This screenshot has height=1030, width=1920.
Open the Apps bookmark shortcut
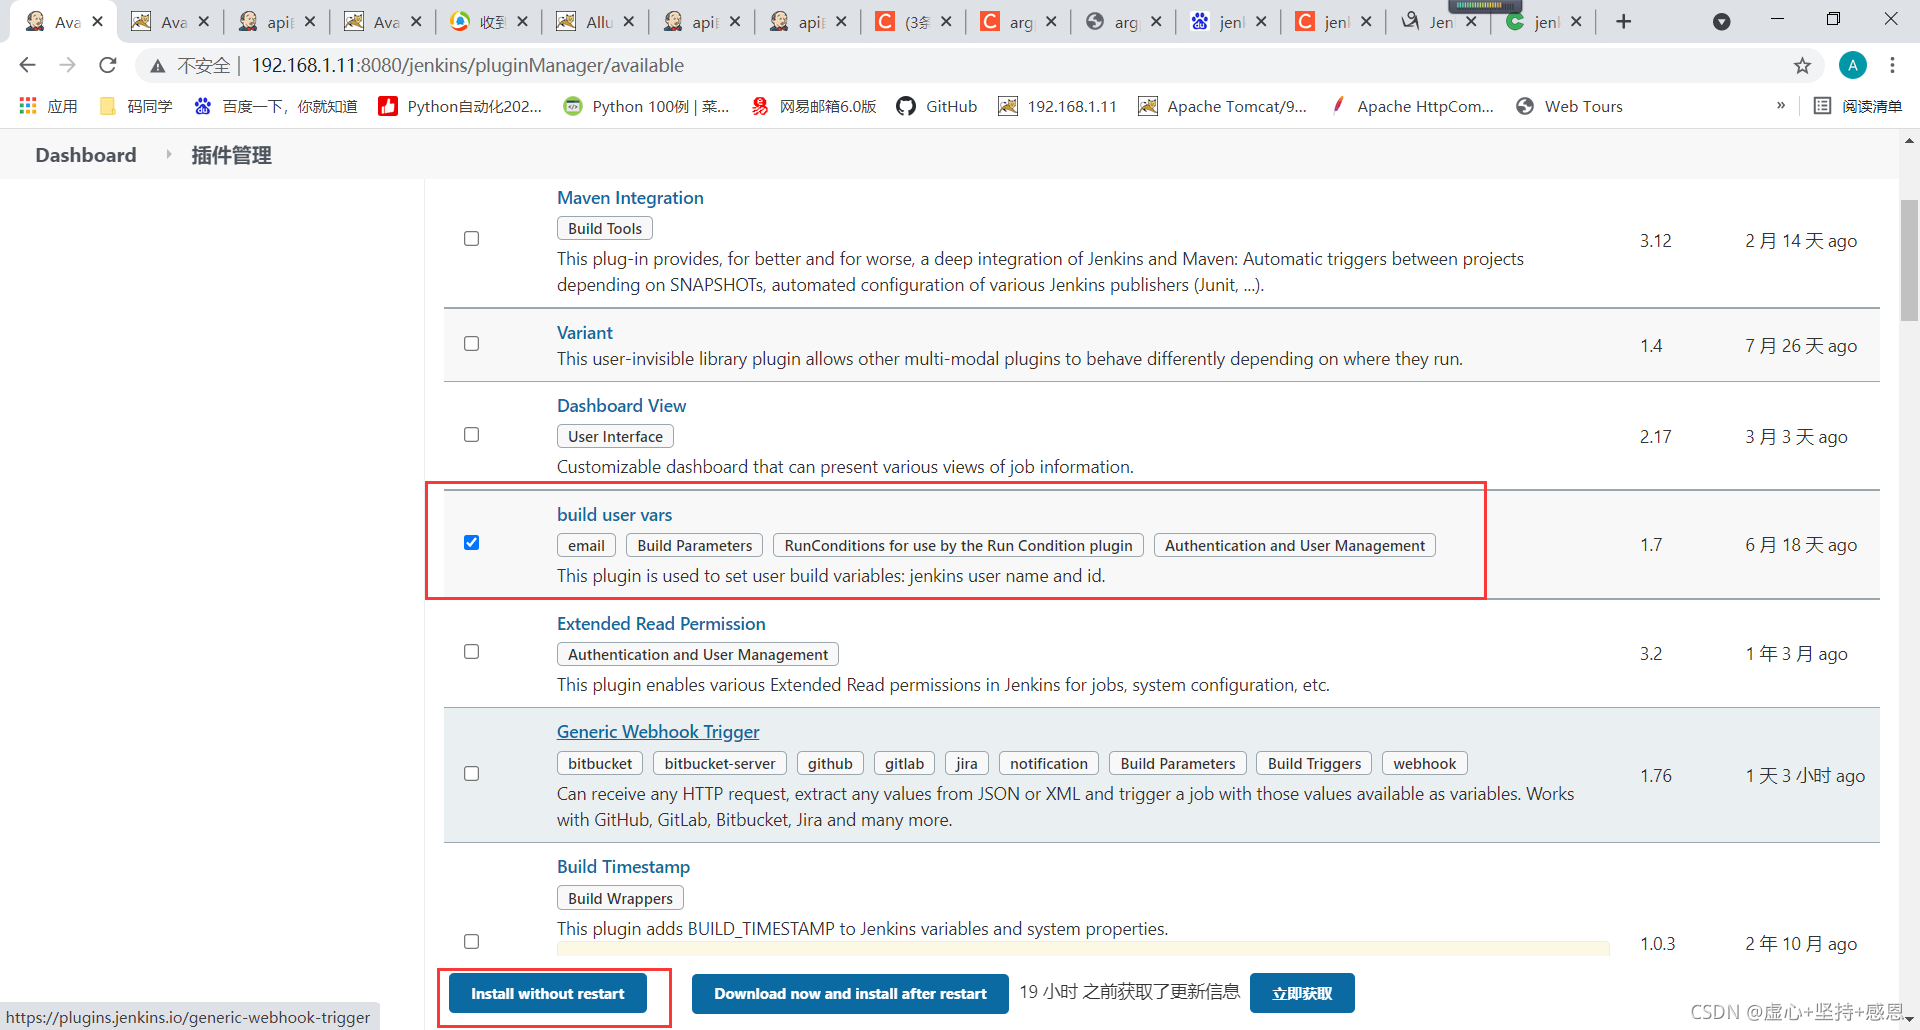point(48,106)
